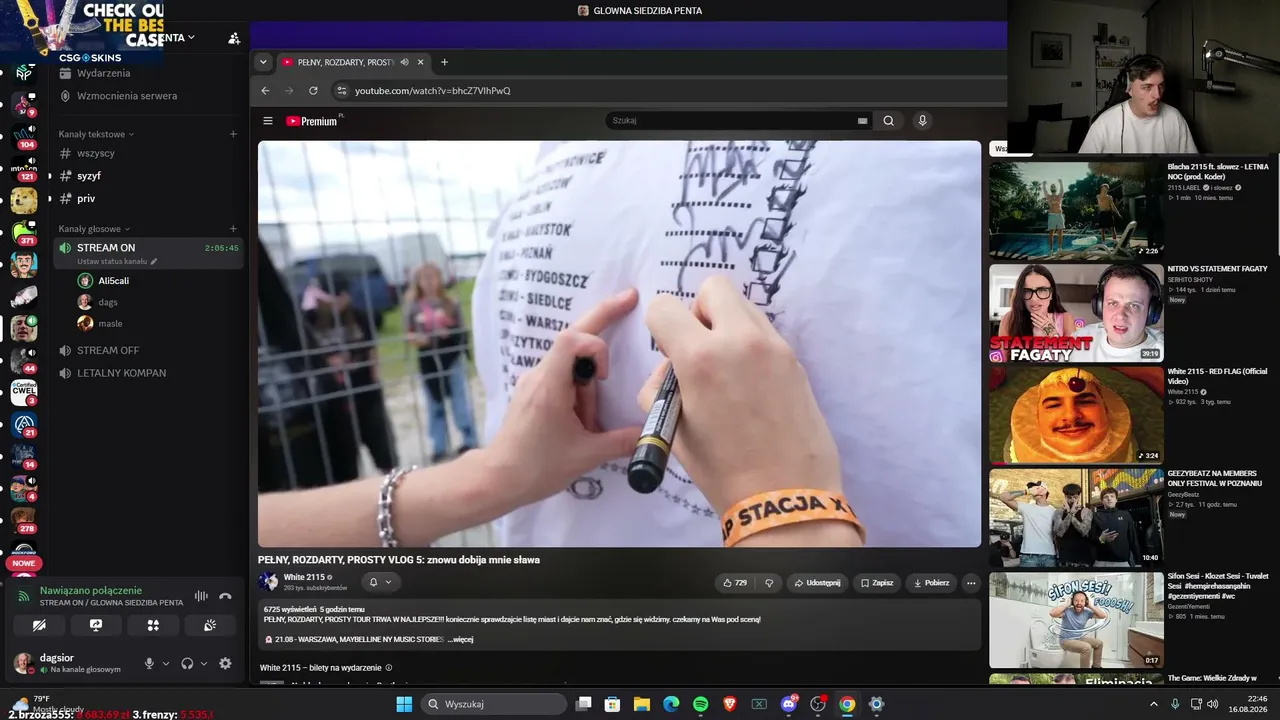Image resolution: width=1280 pixels, height=720 pixels.
Task: Open the White 2115 channel link
Action: [304, 577]
